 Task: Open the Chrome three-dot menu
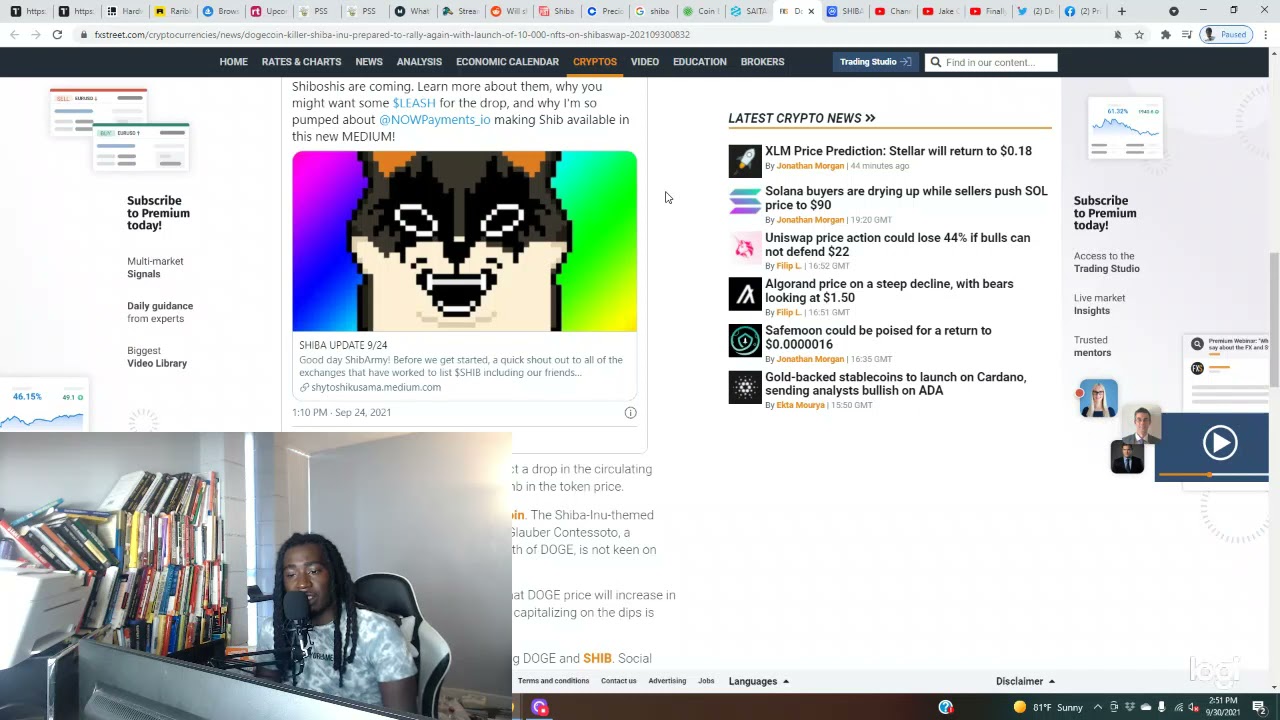(1265, 34)
